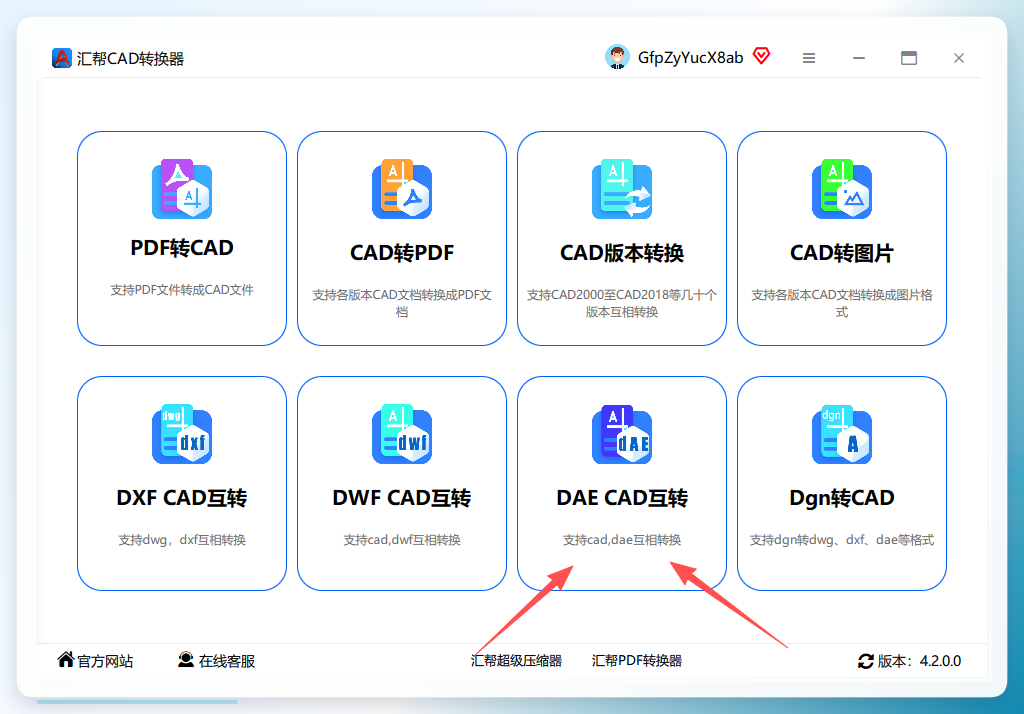The width and height of the screenshot is (1024, 714).
Task: Click the customer service headset icon
Action: click(x=185, y=660)
